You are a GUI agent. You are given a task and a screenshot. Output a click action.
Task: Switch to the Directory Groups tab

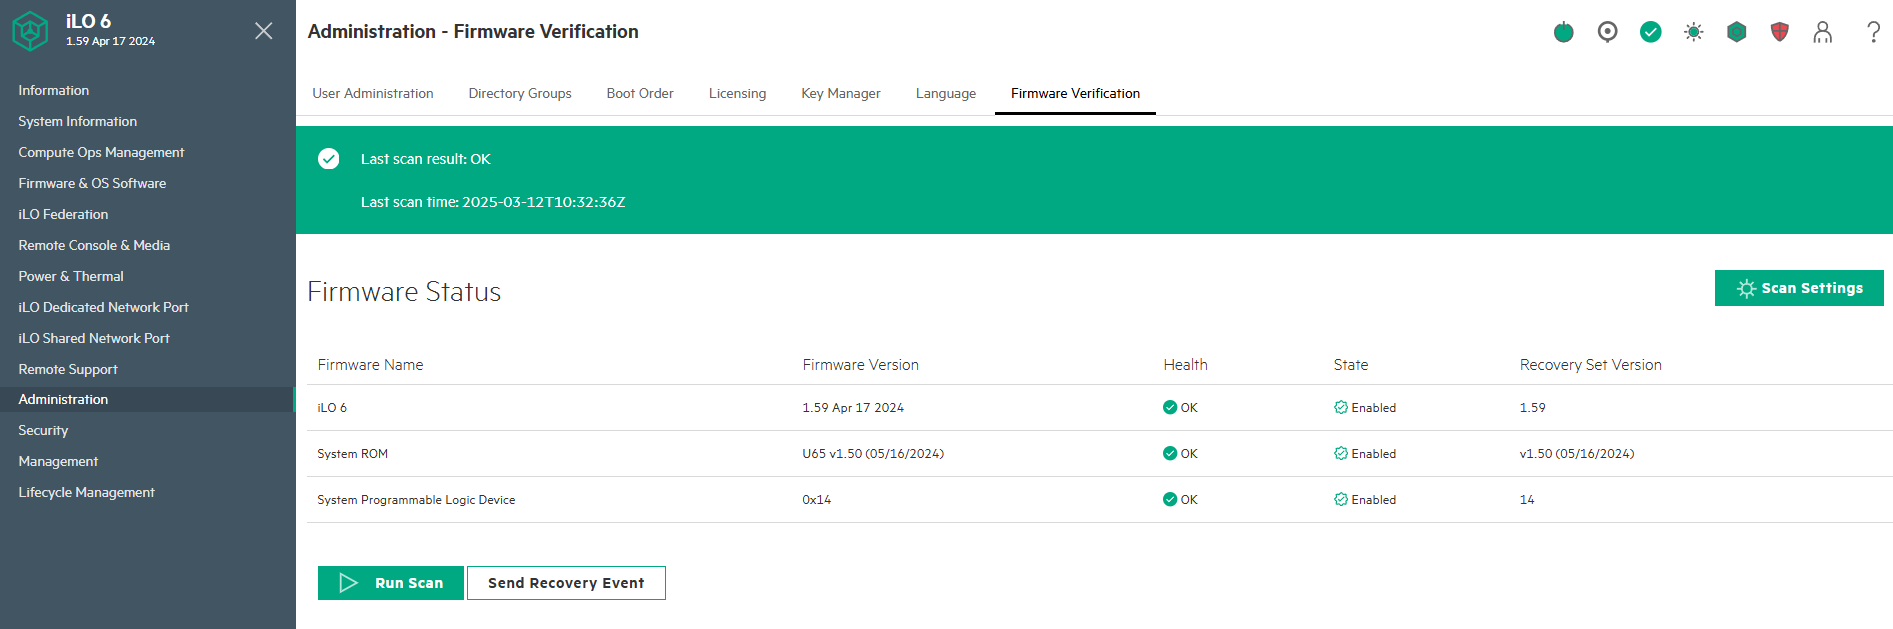pyautogui.click(x=520, y=93)
